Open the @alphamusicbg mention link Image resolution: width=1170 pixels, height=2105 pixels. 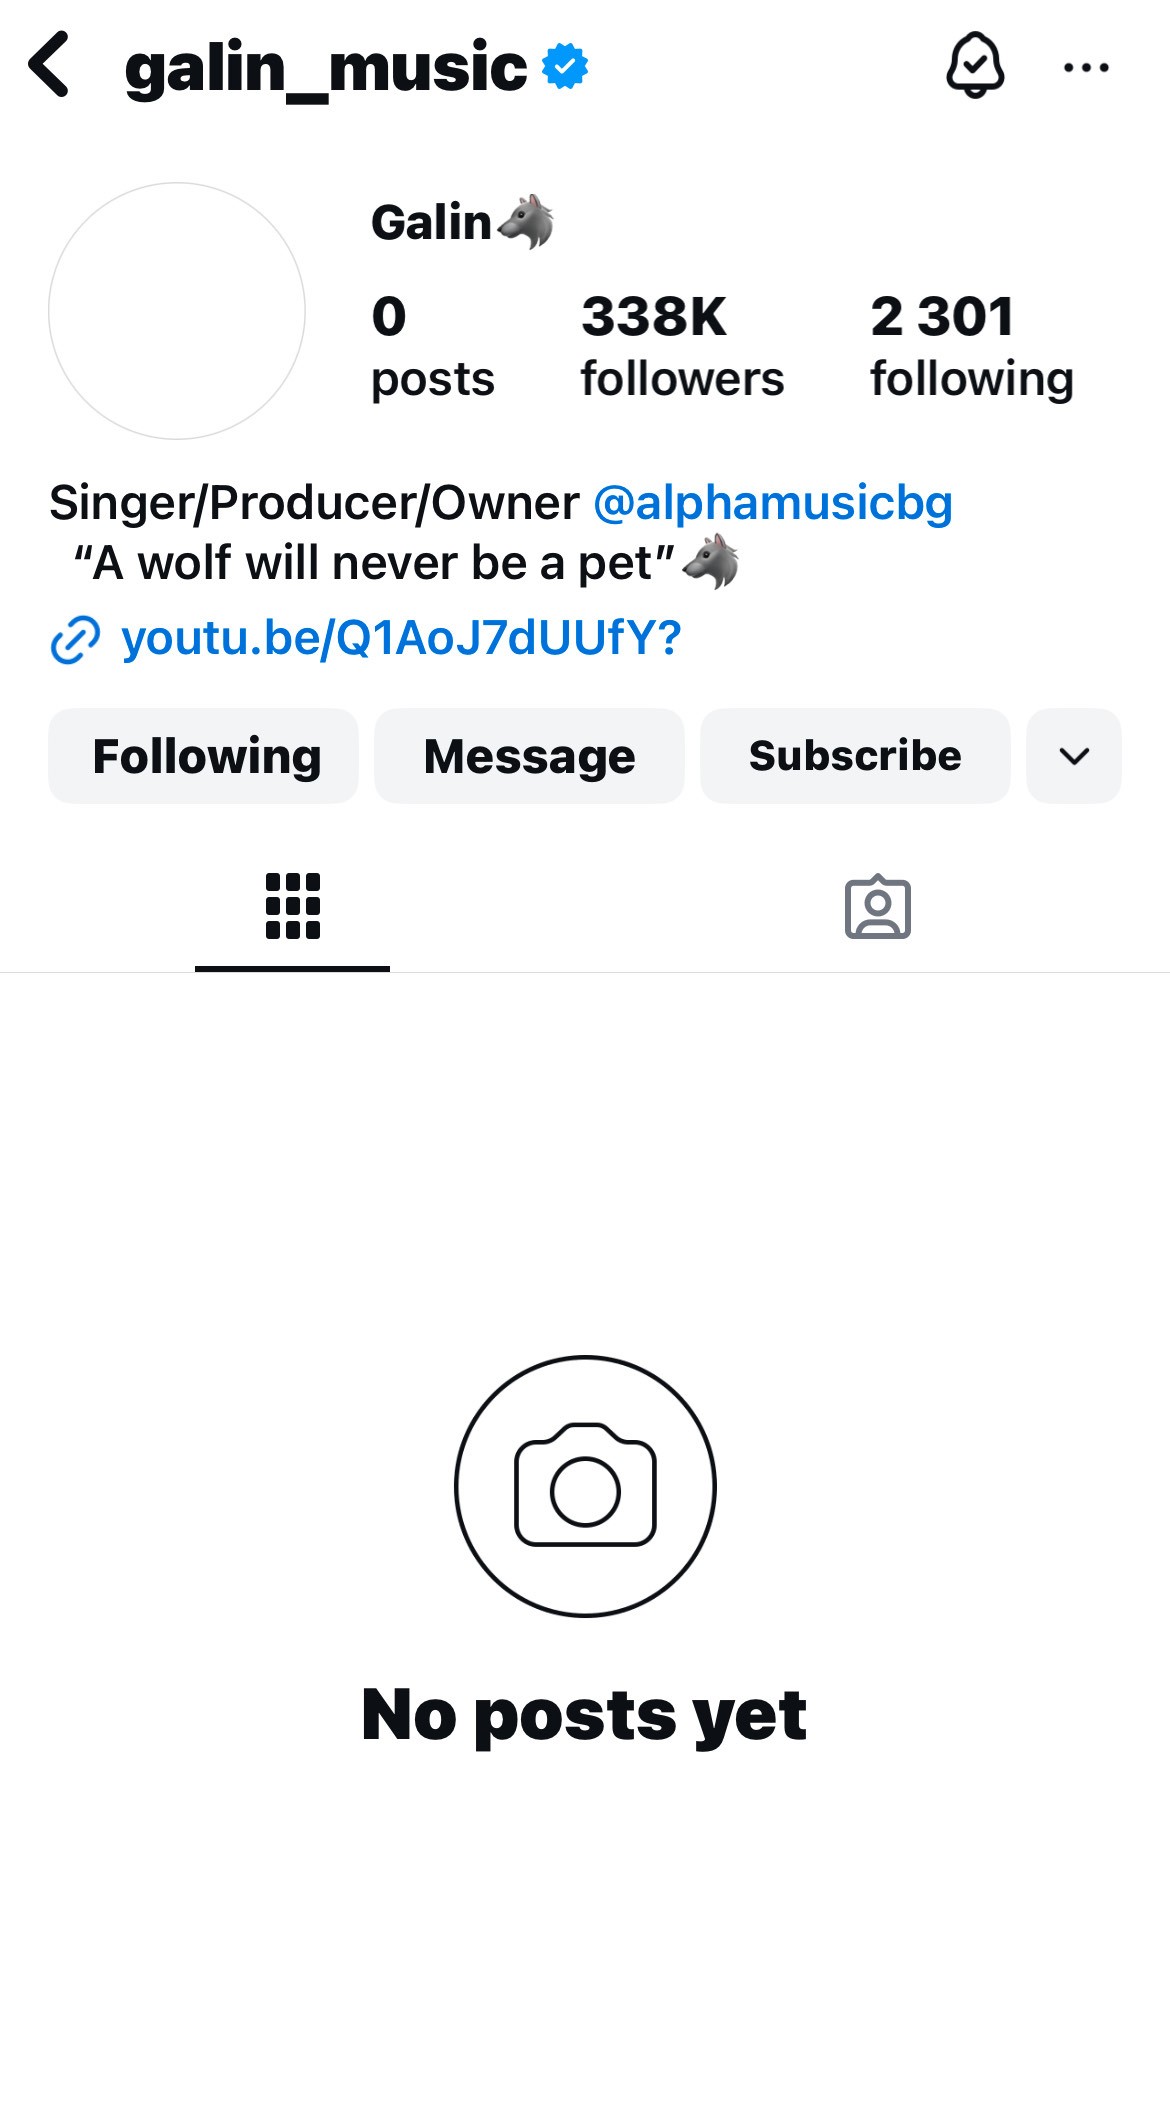772,503
